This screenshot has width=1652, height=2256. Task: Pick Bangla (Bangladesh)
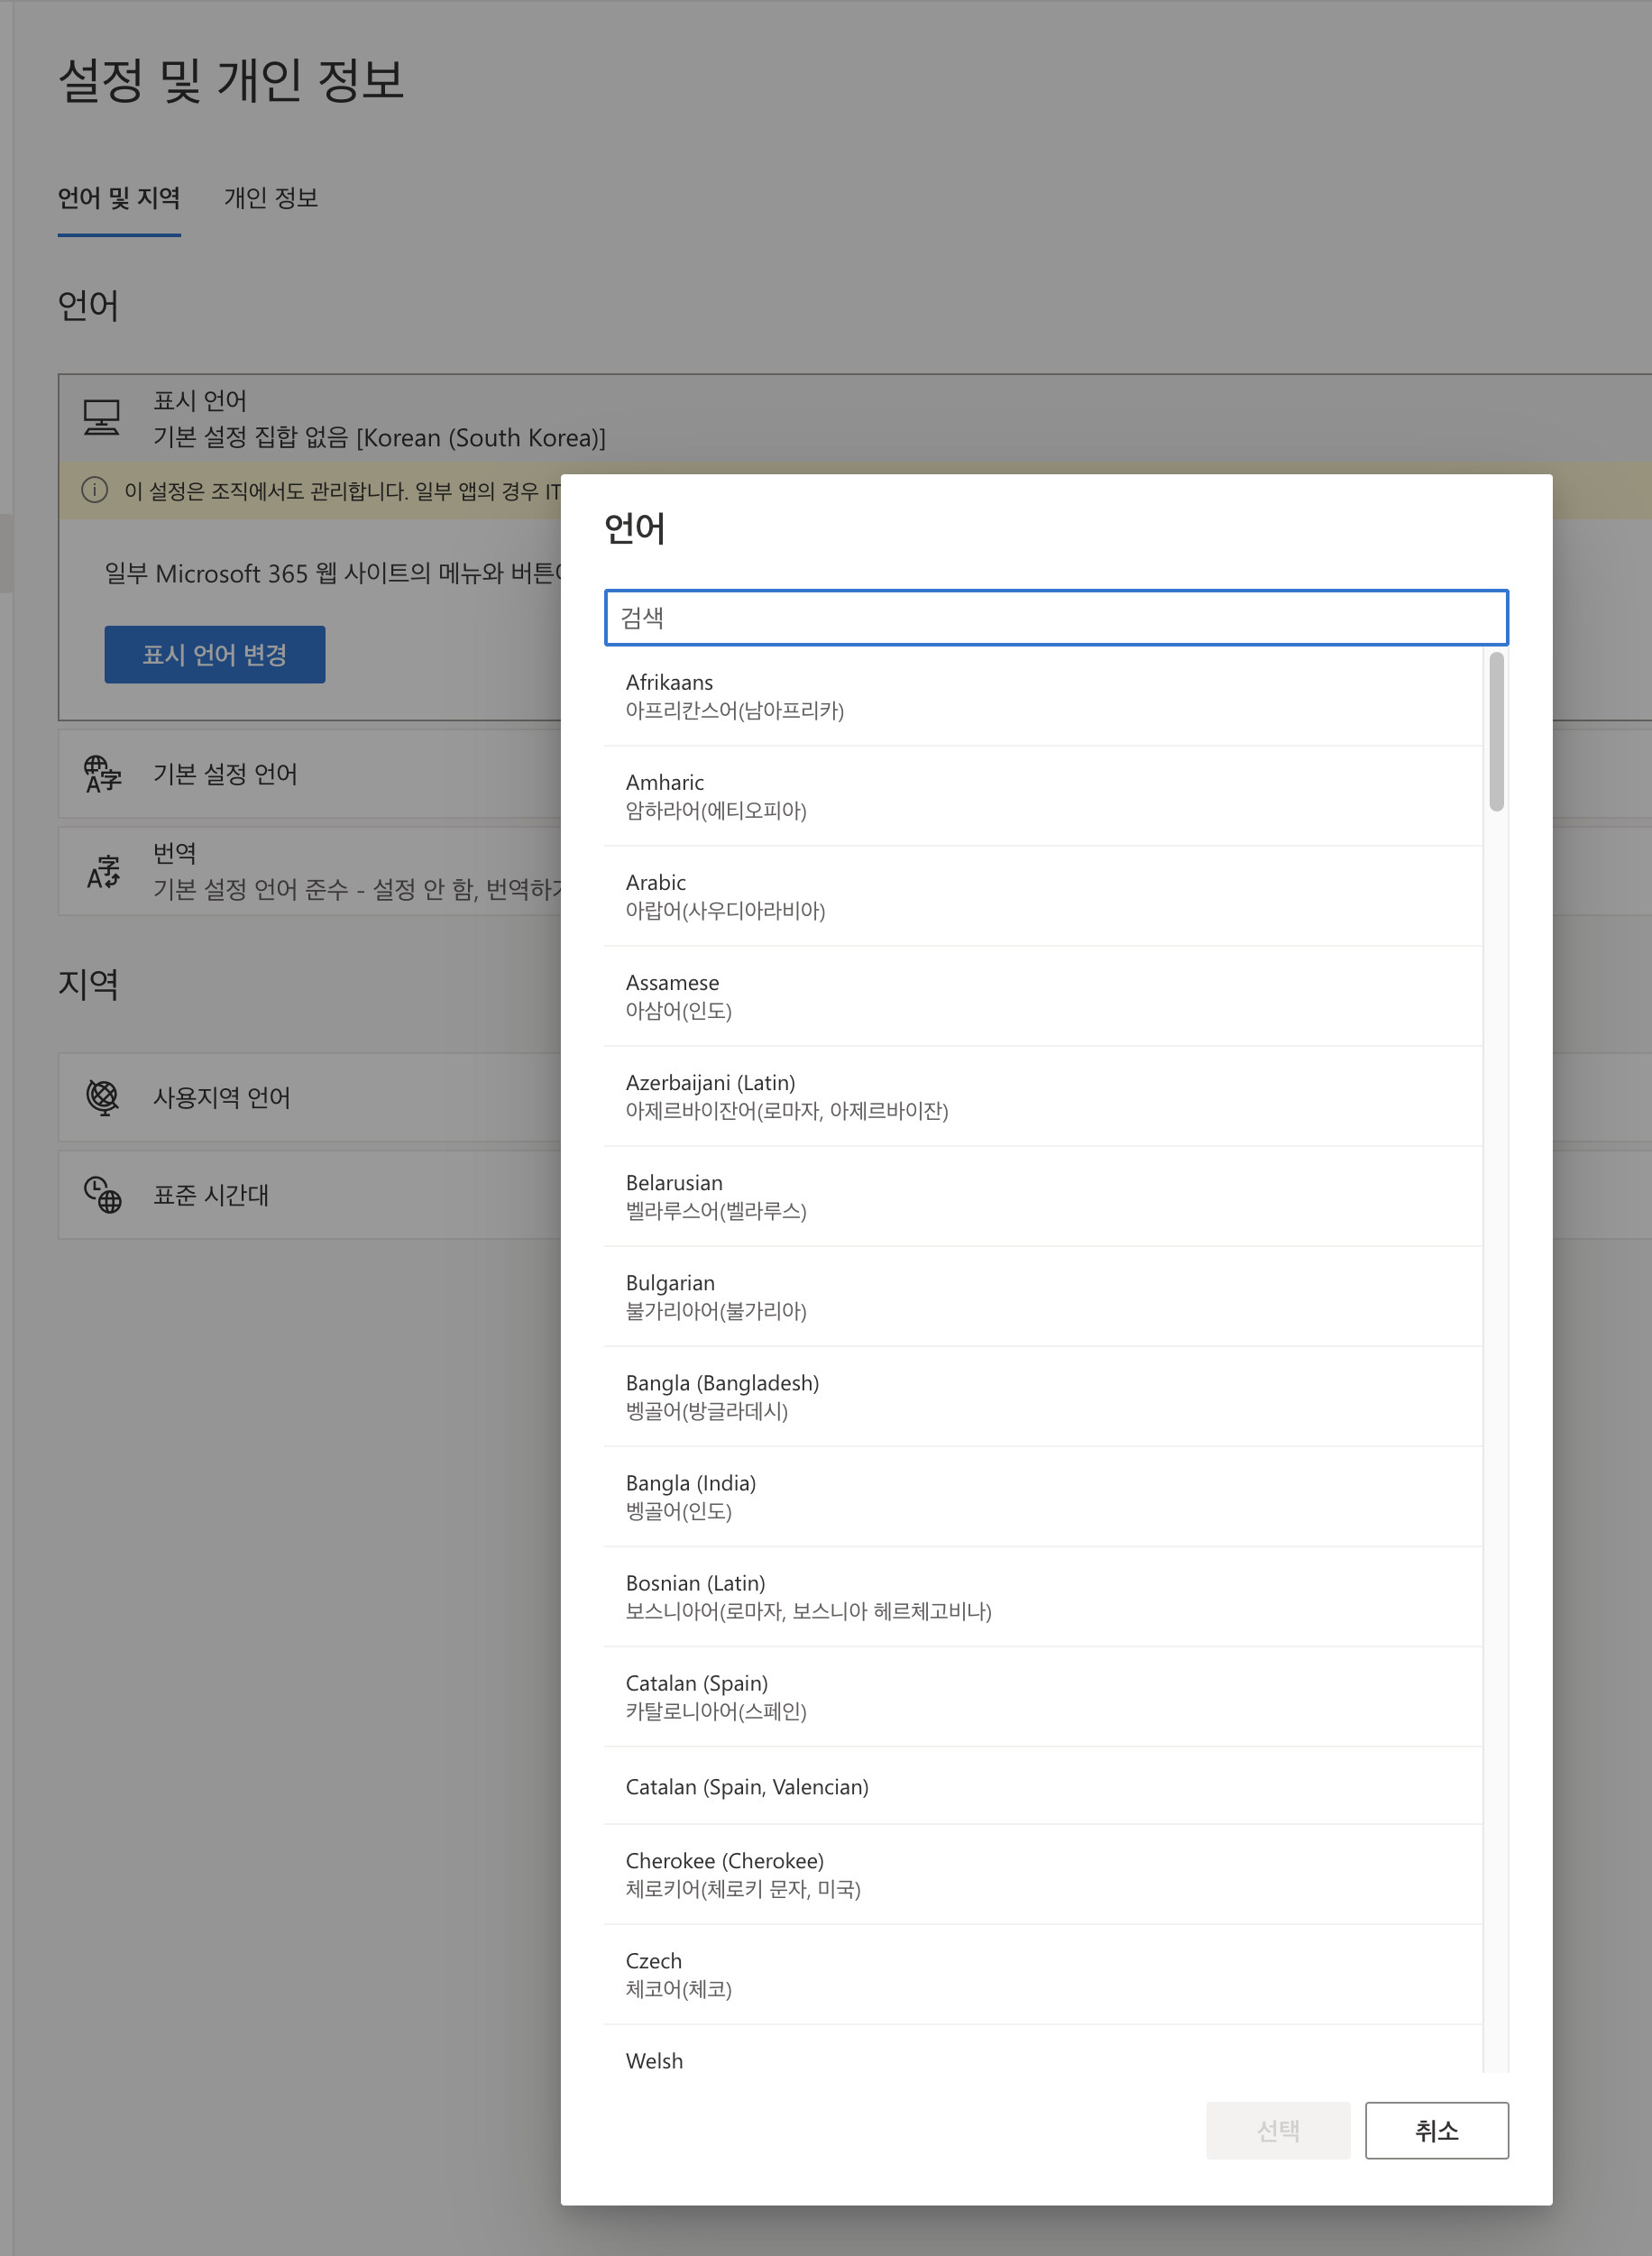click(x=1043, y=1396)
